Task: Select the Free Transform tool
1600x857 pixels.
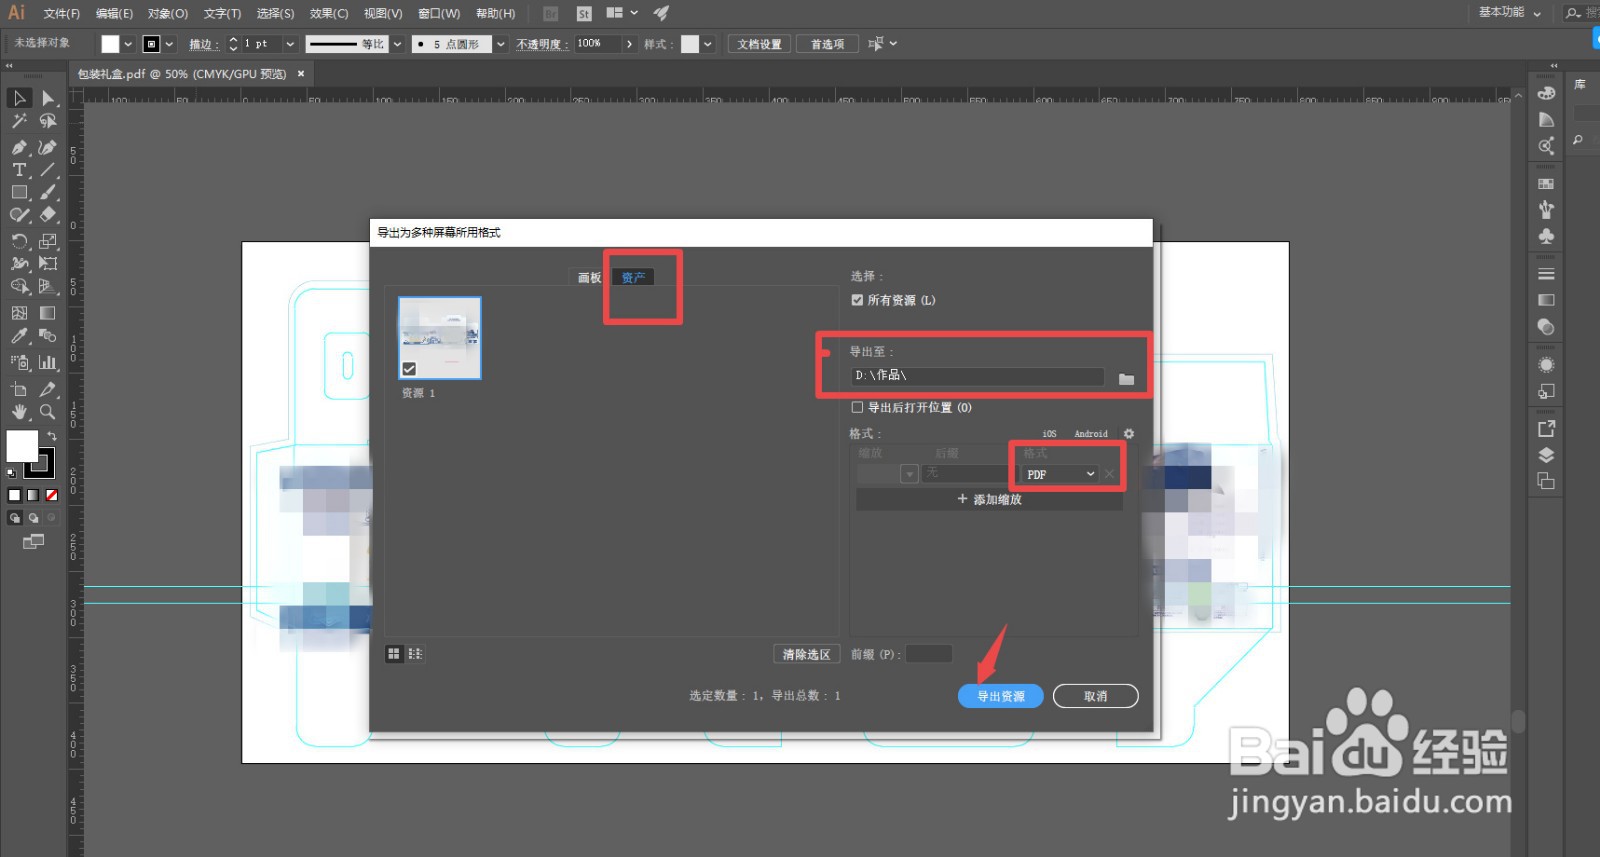Action: point(48,264)
